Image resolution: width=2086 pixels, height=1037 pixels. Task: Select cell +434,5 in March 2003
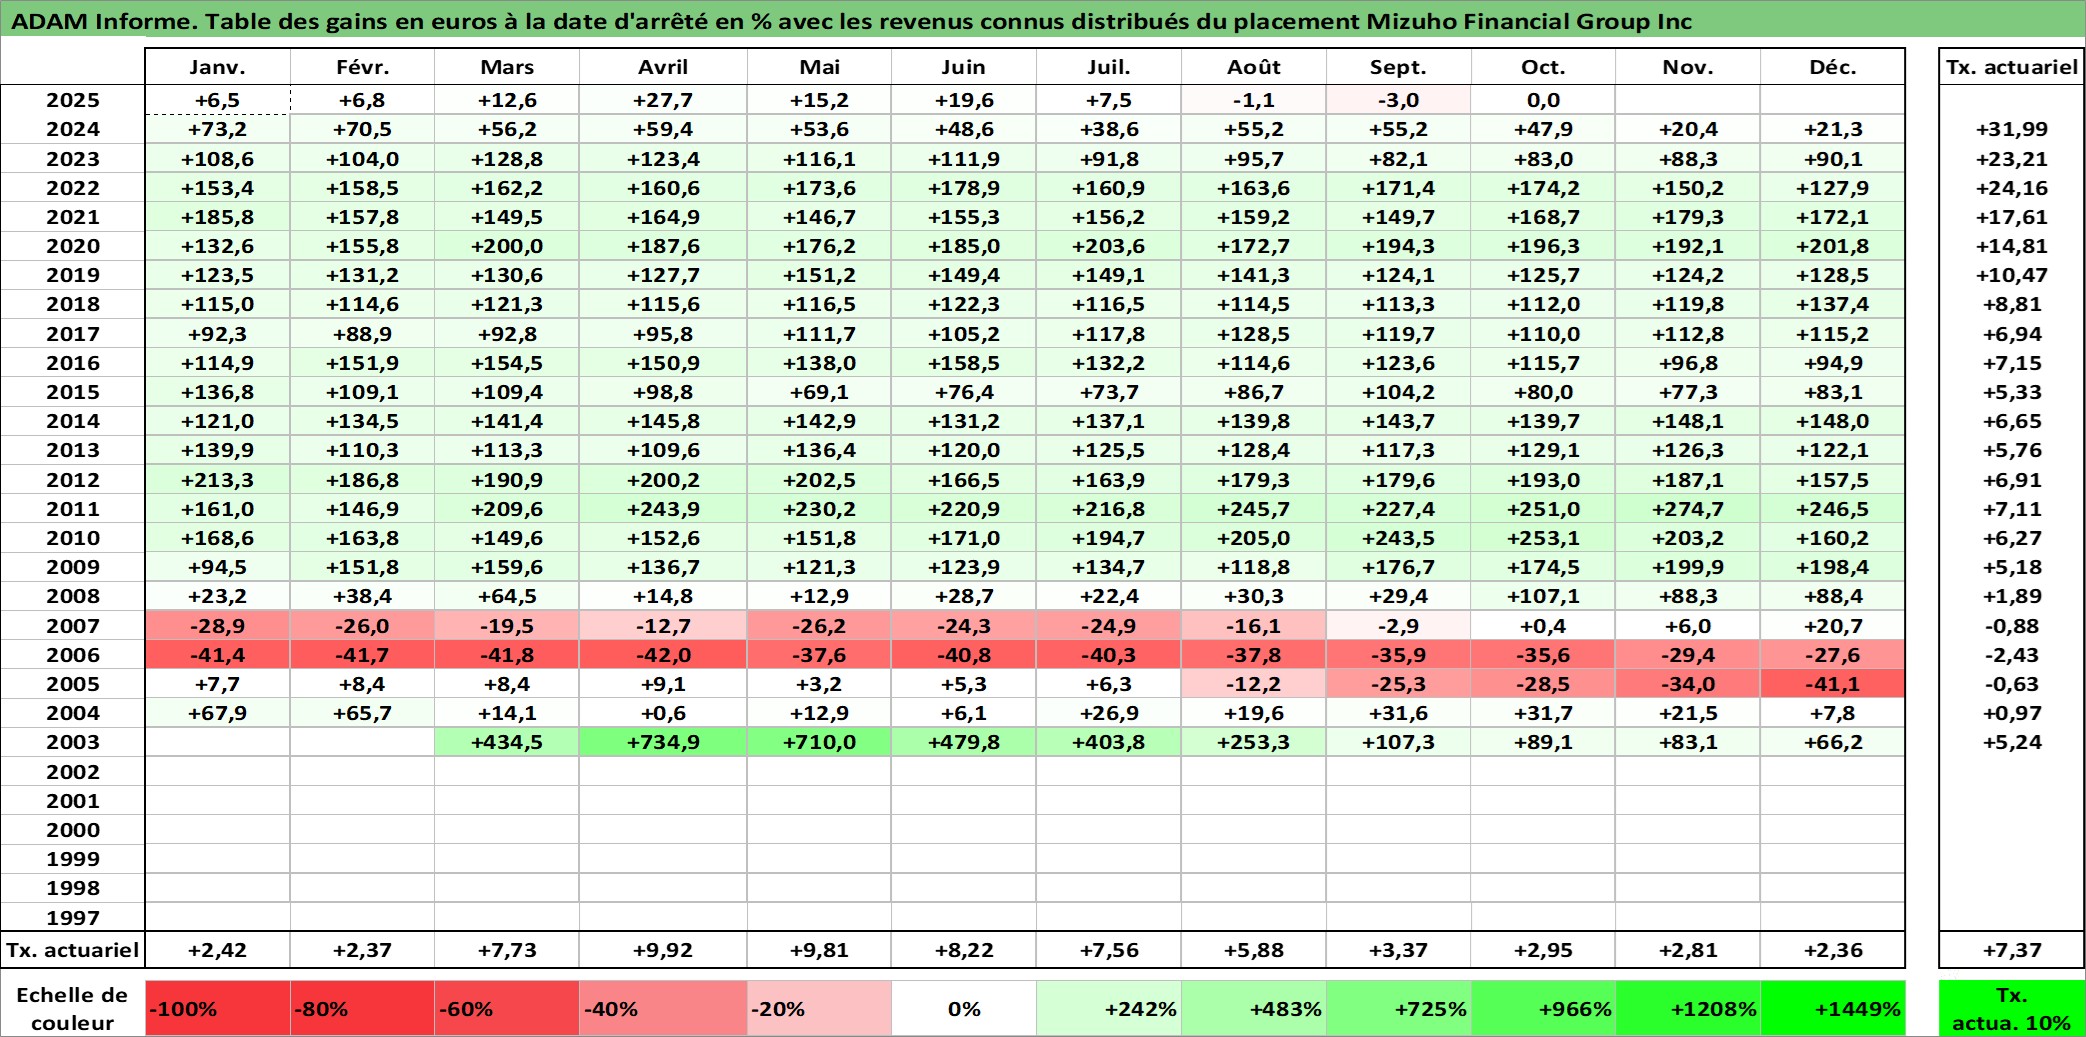(507, 742)
